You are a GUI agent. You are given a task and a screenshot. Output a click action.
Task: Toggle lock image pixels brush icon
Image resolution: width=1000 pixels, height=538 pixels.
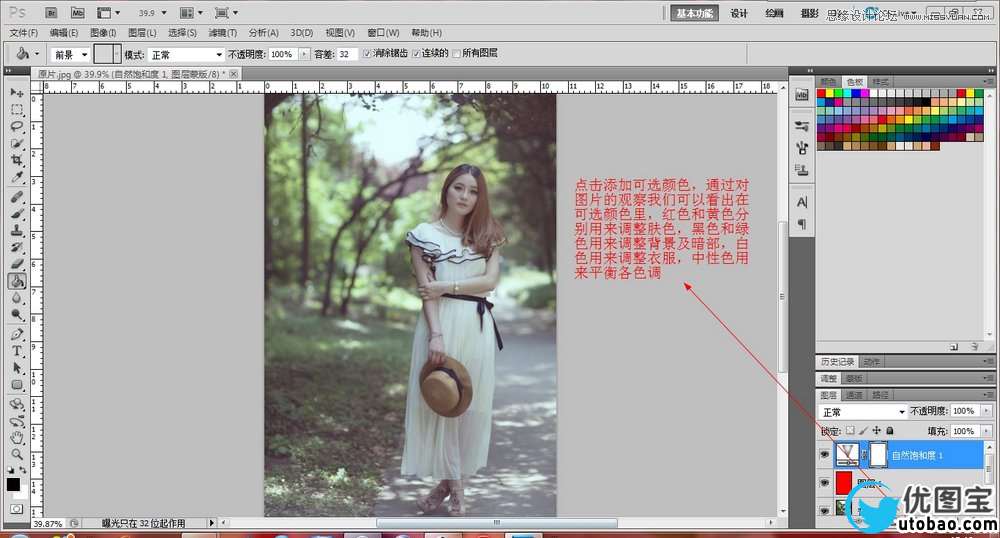click(864, 431)
